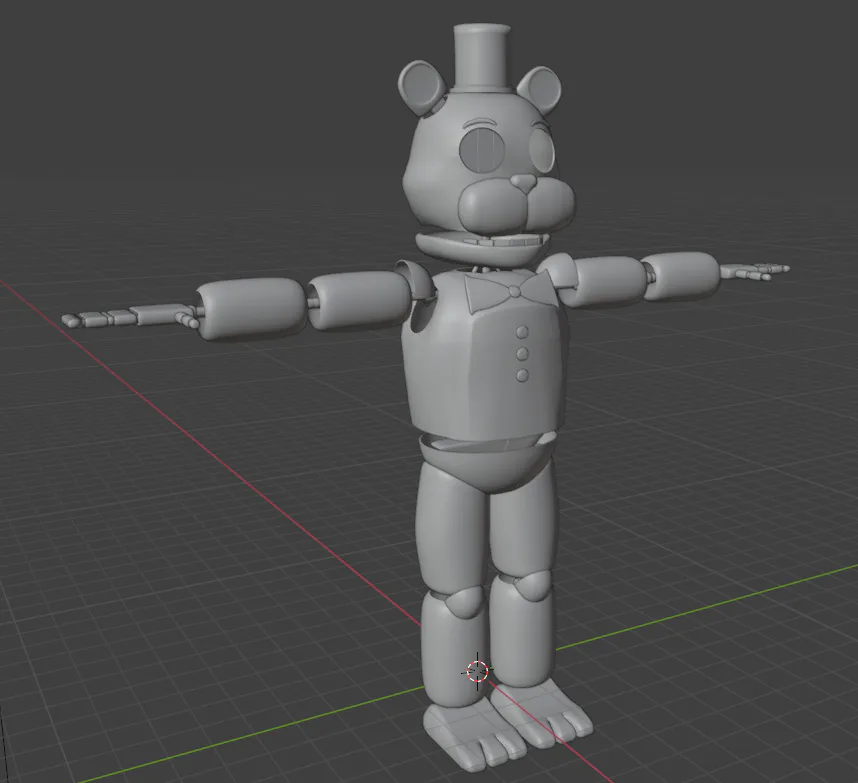Select the foot on the screen-right side
The width and height of the screenshot is (858, 783).
(x=543, y=715)
